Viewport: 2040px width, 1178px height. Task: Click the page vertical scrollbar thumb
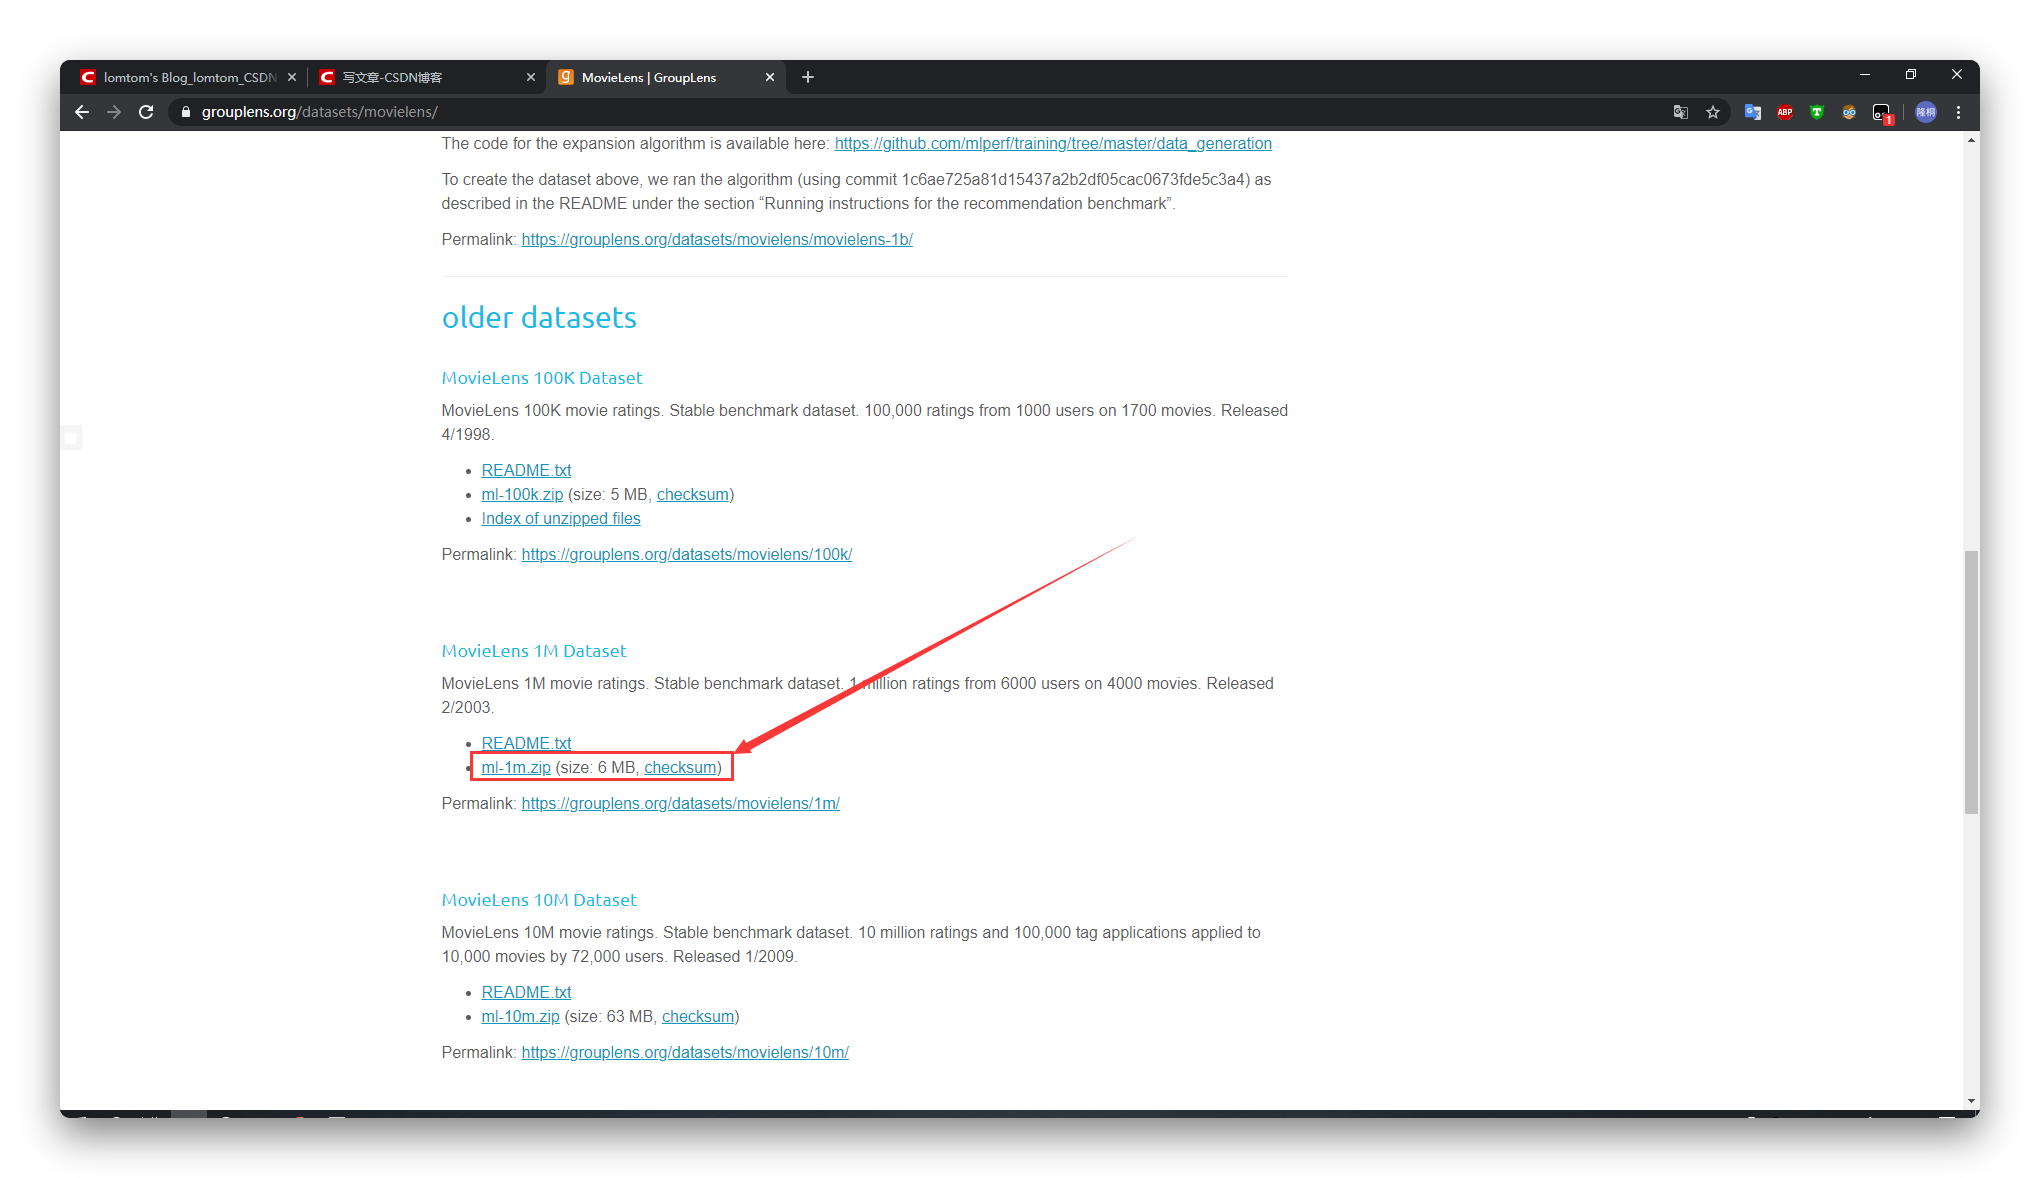point(1971,682)
